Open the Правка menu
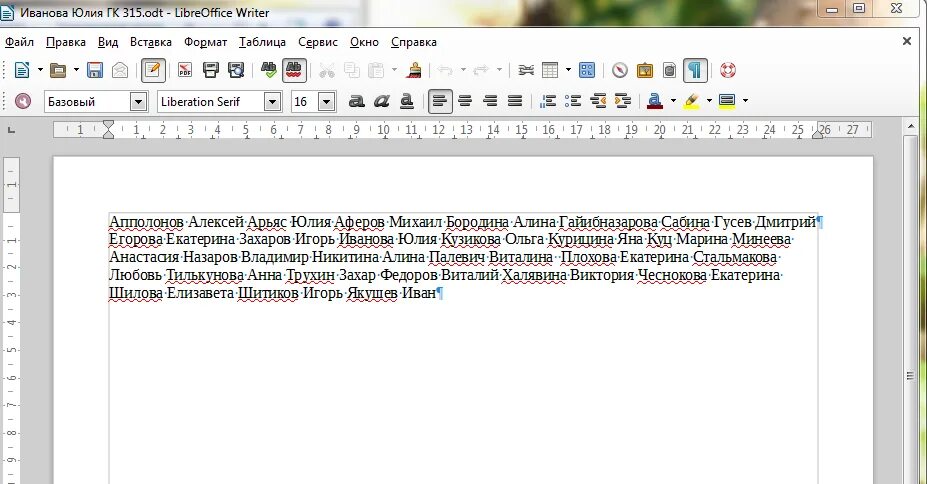The height and width of the screenshot is (484, 927). pos(66,42)
